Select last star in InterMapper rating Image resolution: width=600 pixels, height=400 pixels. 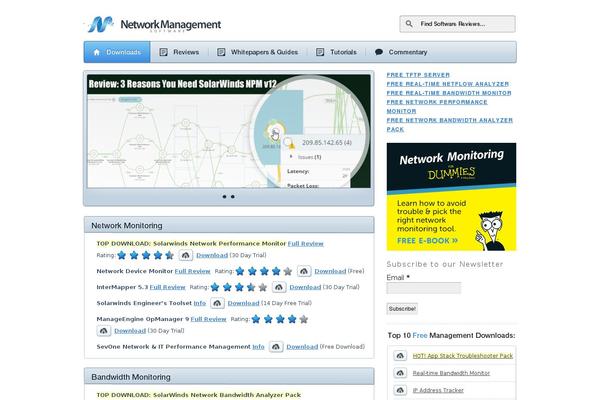(x=262, y=287)
